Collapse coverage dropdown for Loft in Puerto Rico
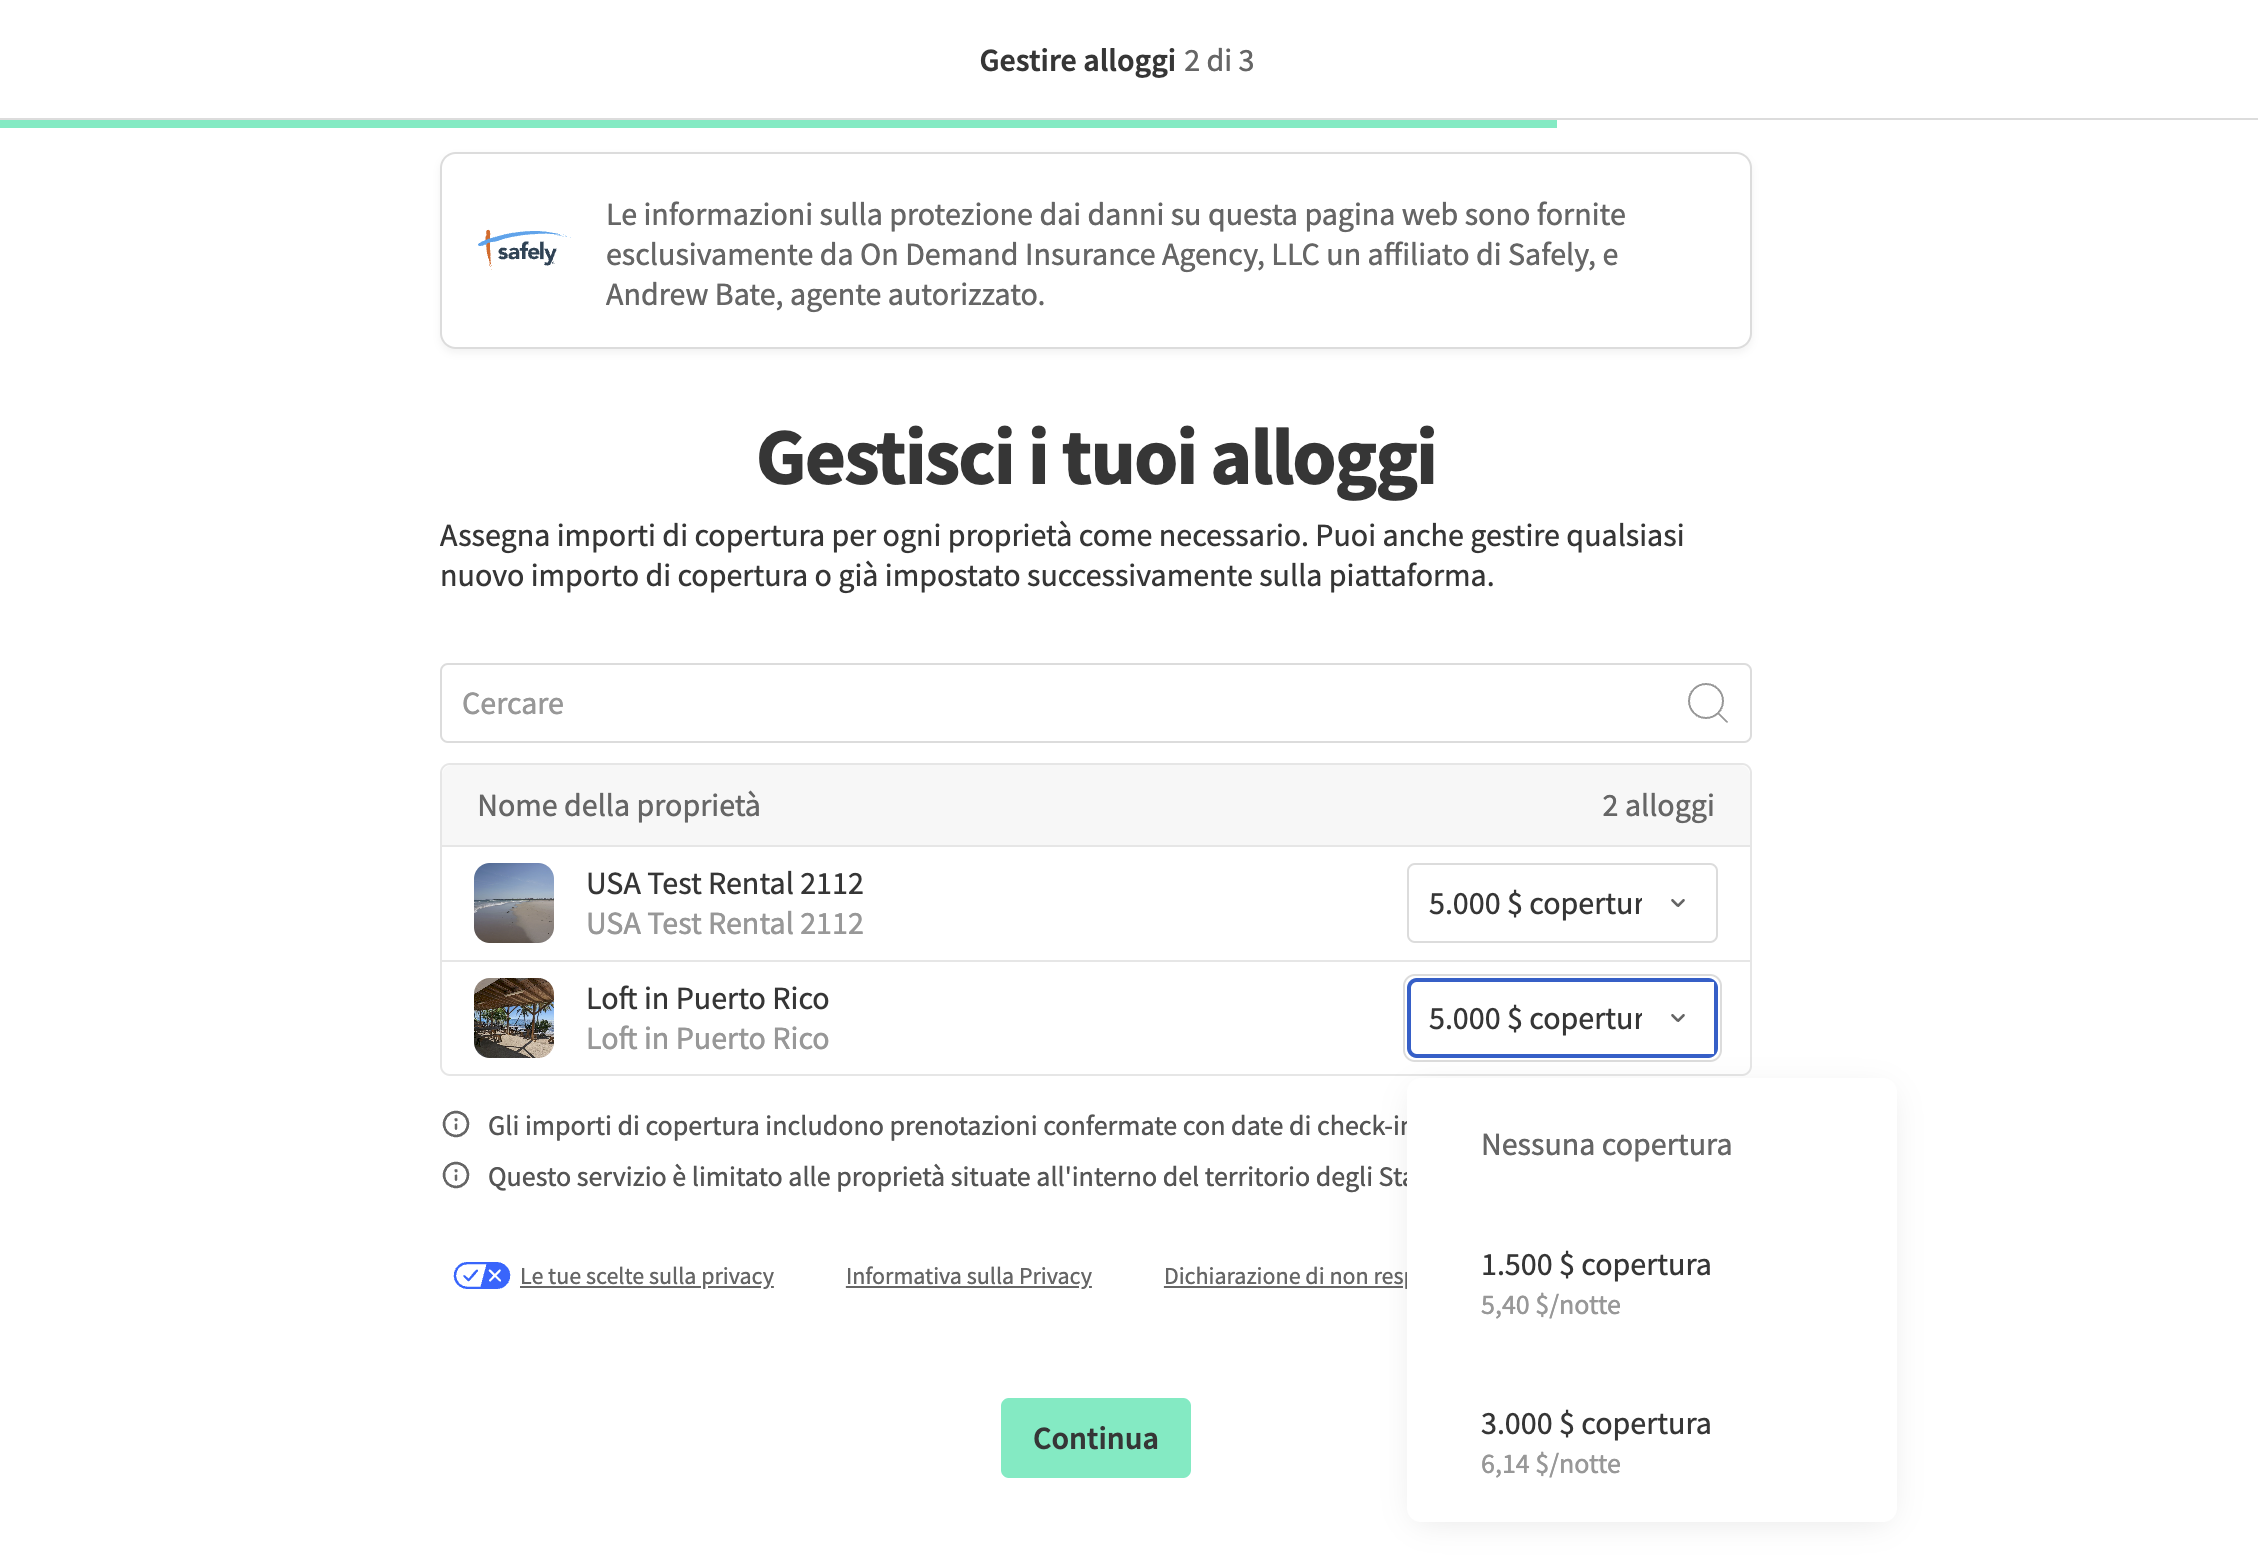This screenshot has width=2258, height=1558. point(1561,1018)
